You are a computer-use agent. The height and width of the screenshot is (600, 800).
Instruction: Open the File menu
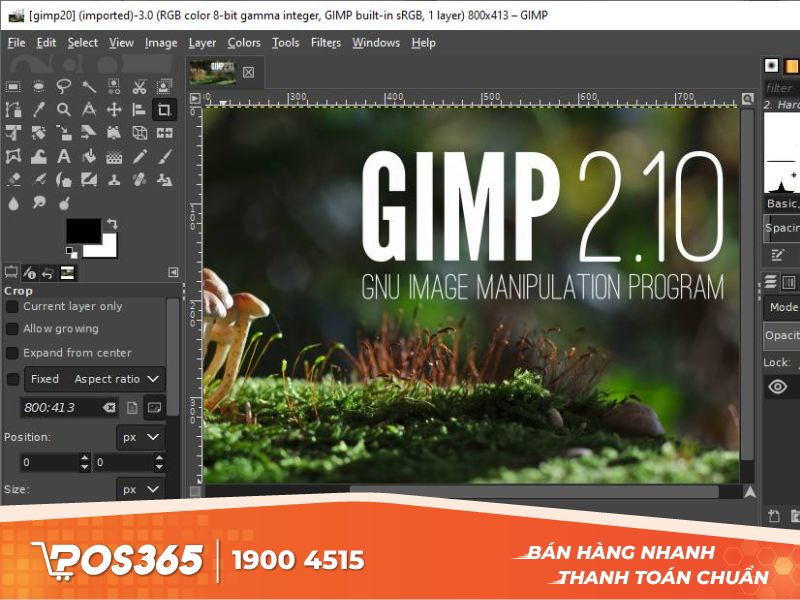[x=16, y=43]
